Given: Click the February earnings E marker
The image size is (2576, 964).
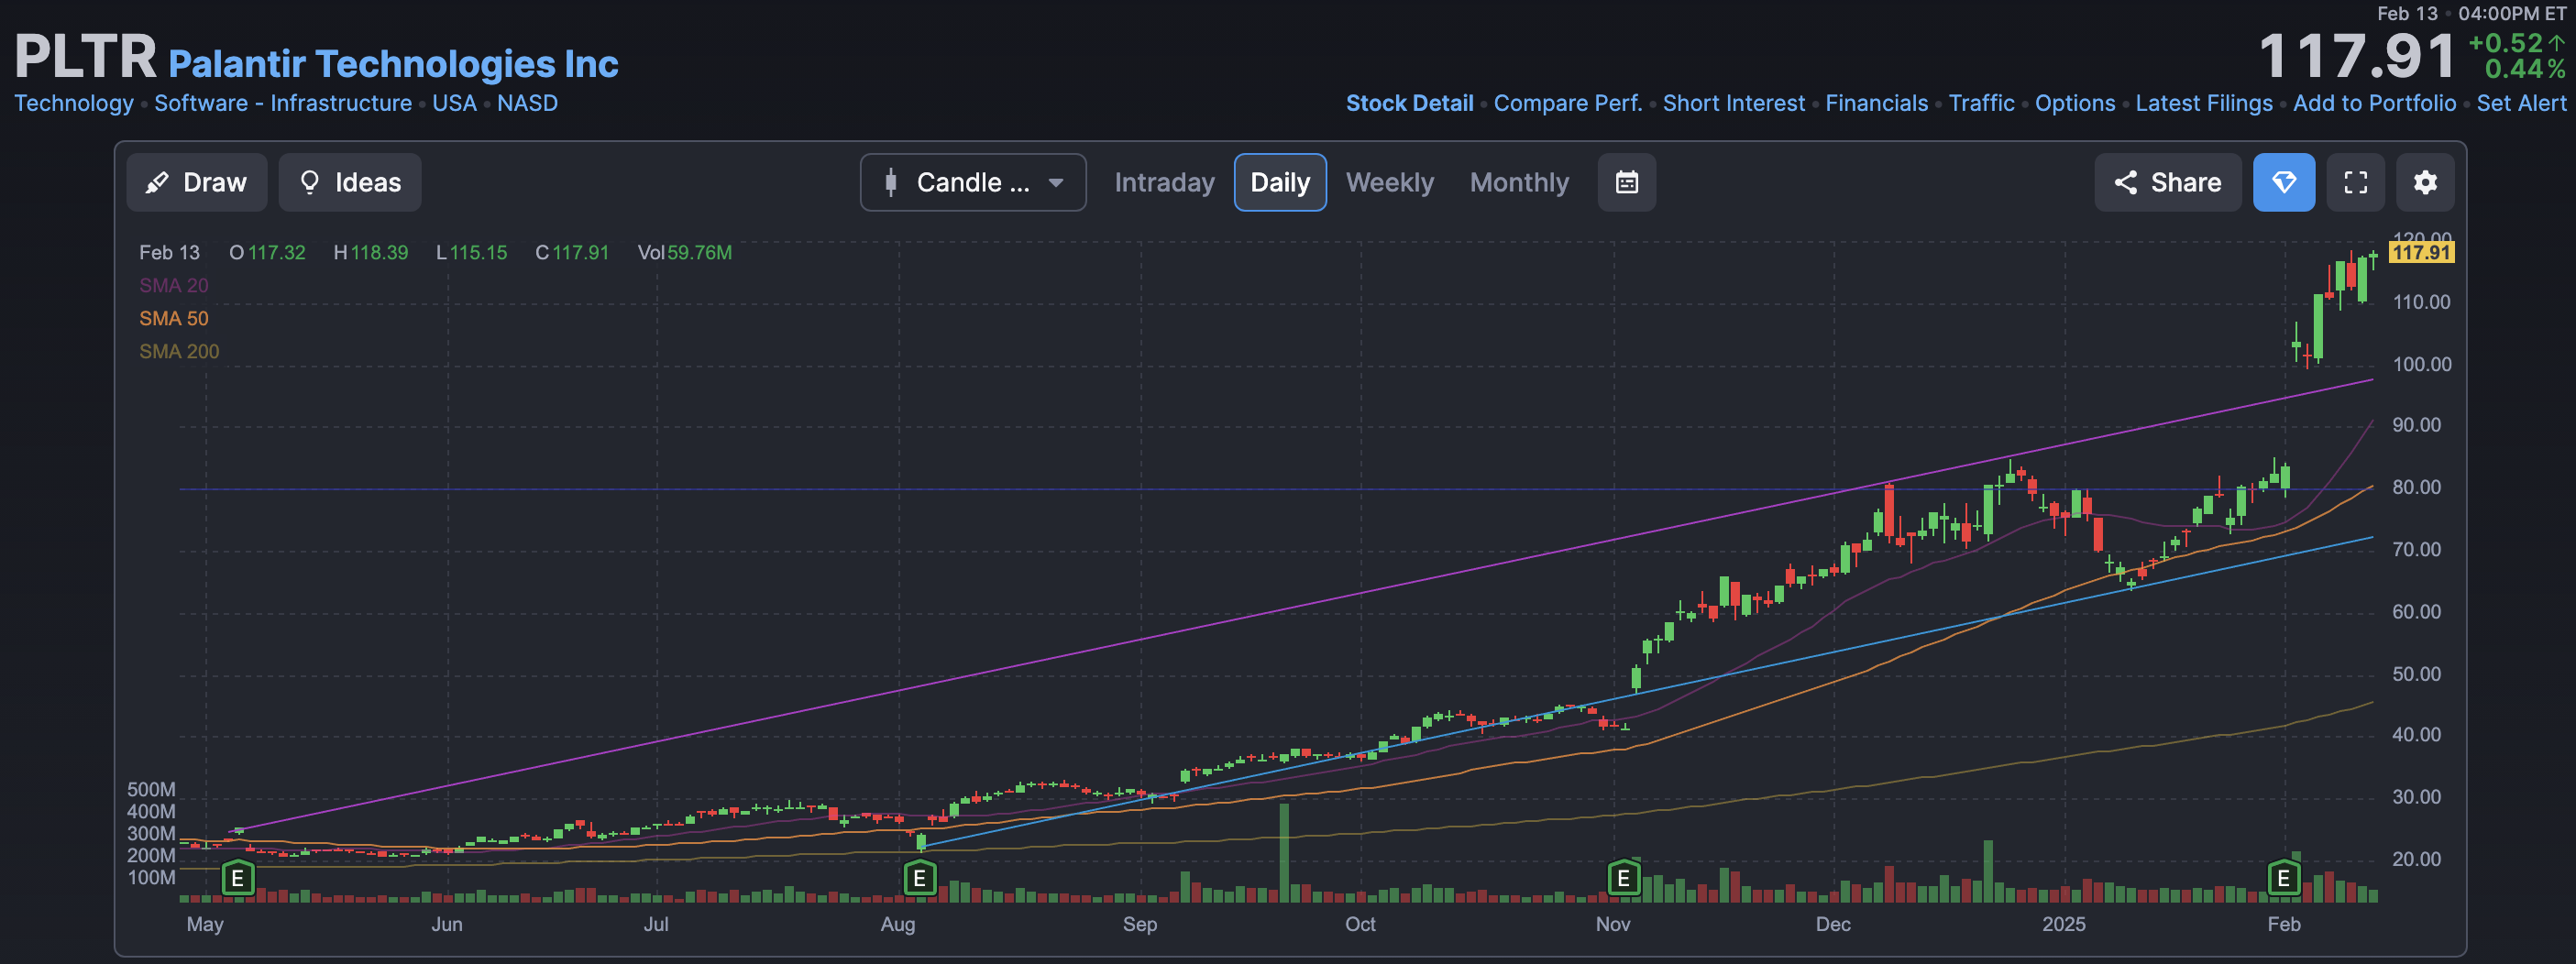Looking at the screenshot, I should point(2283,878).
